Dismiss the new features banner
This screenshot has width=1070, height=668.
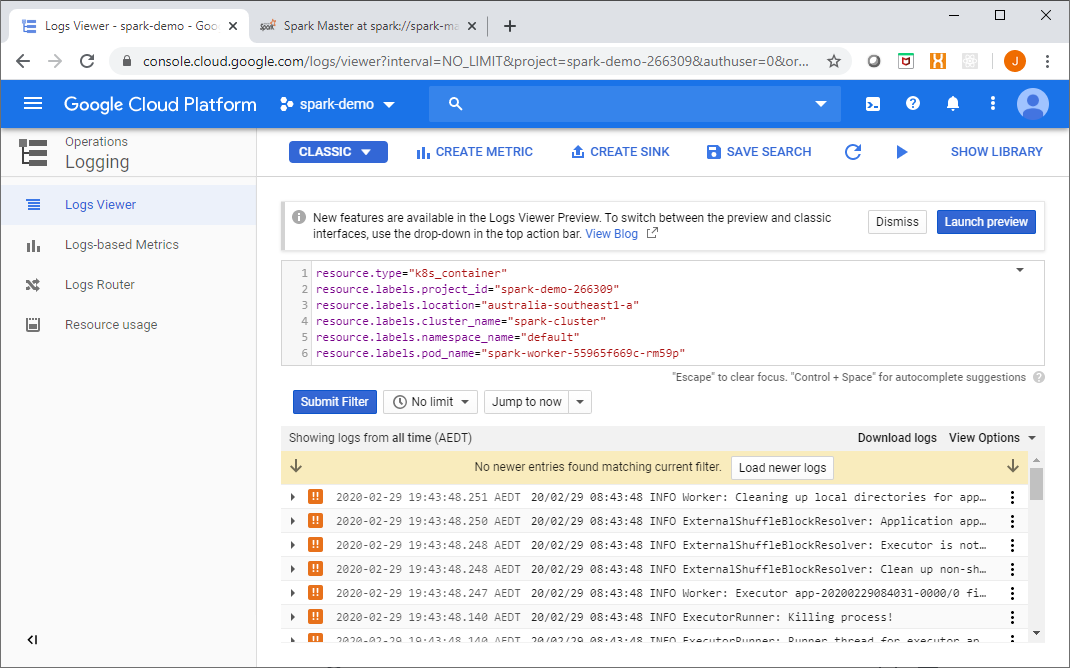pyautogui.click(x=897, y=222)
